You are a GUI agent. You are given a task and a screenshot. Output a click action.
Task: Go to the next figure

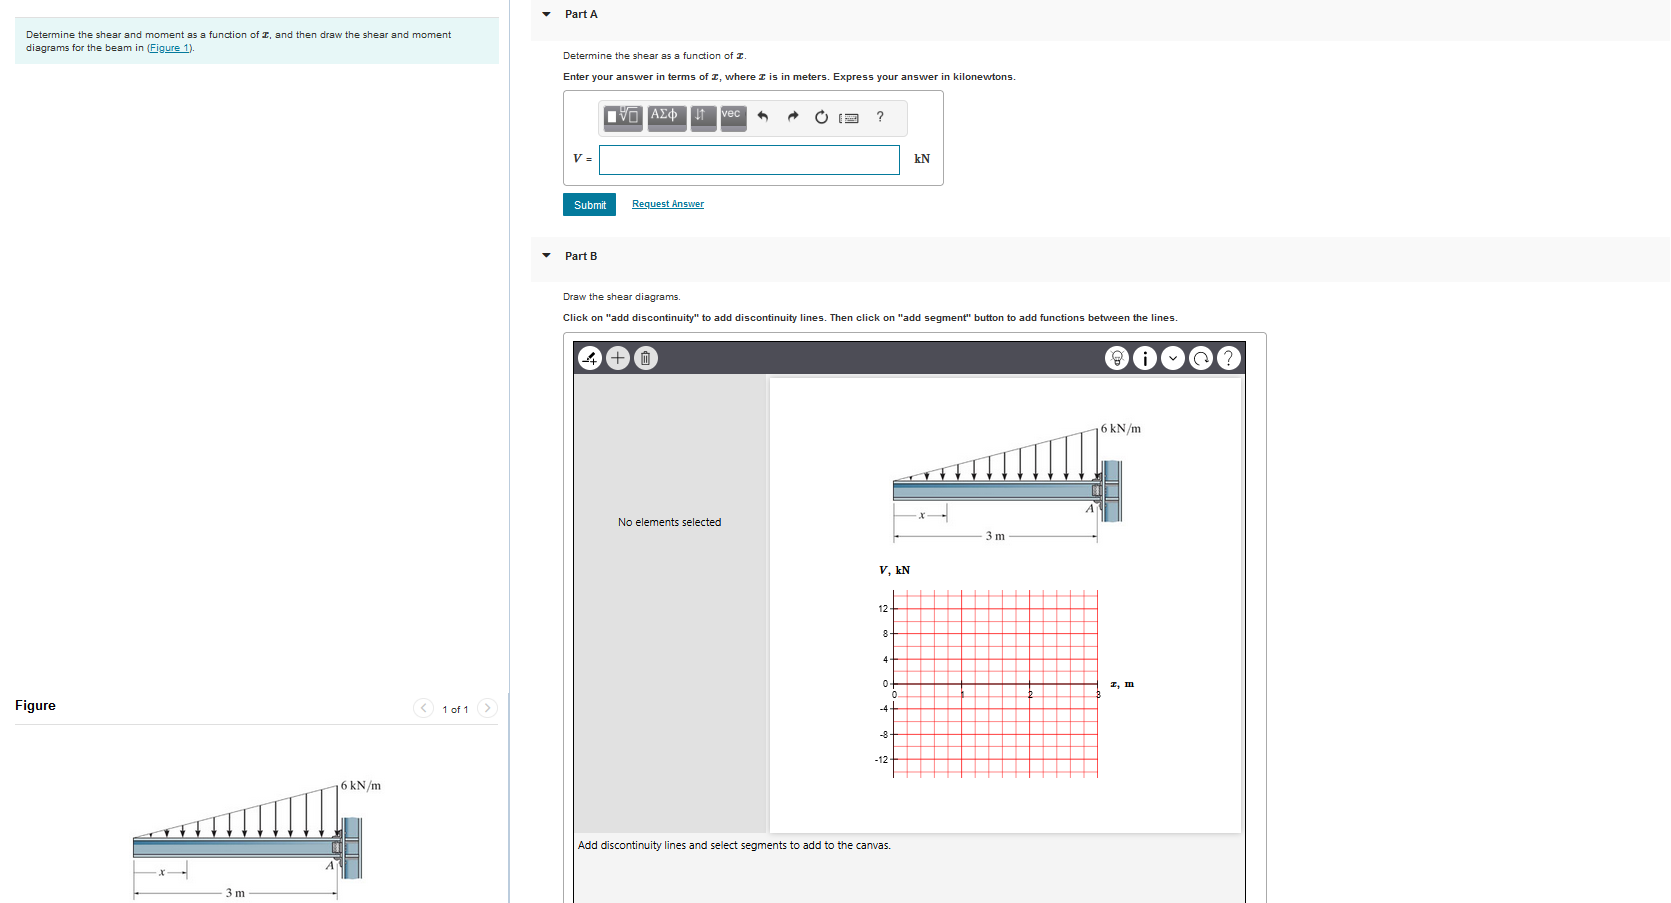(487, 708)
